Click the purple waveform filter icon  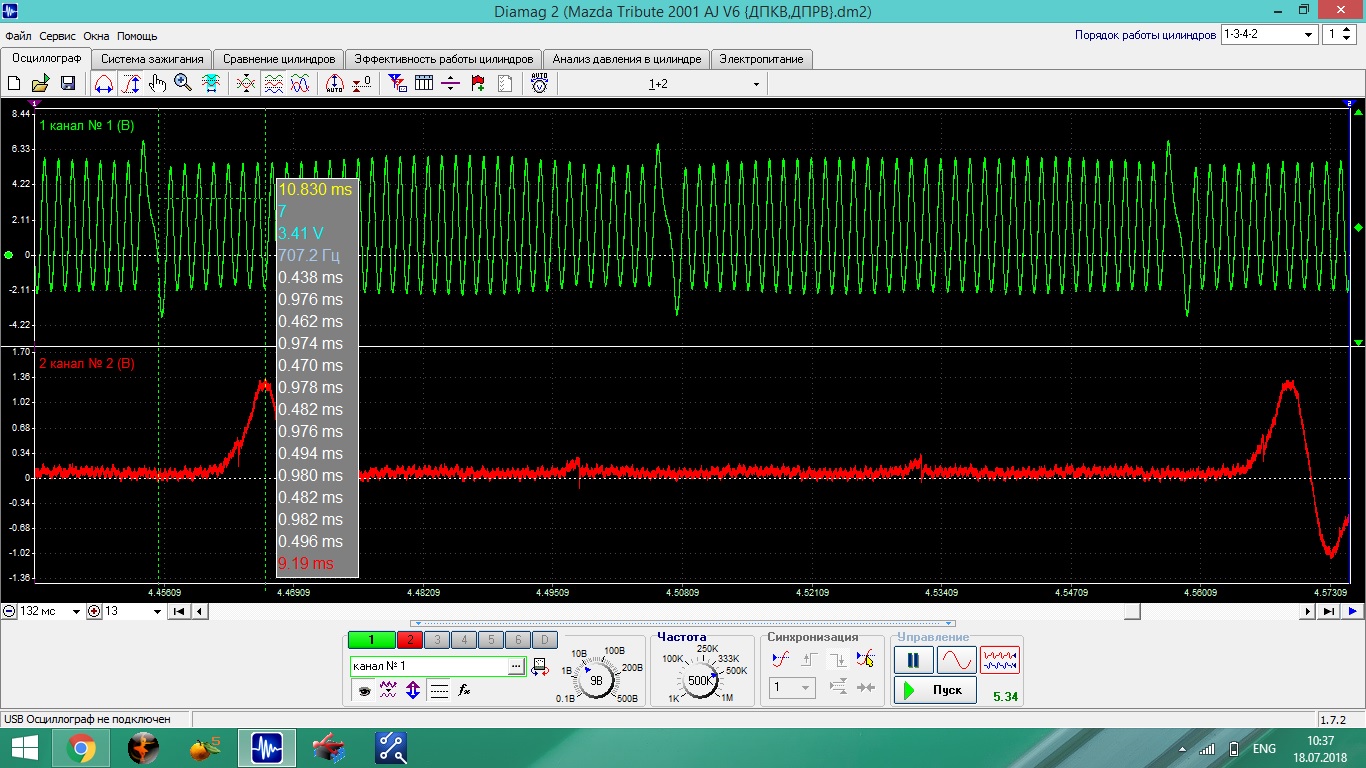coord(389,690)
